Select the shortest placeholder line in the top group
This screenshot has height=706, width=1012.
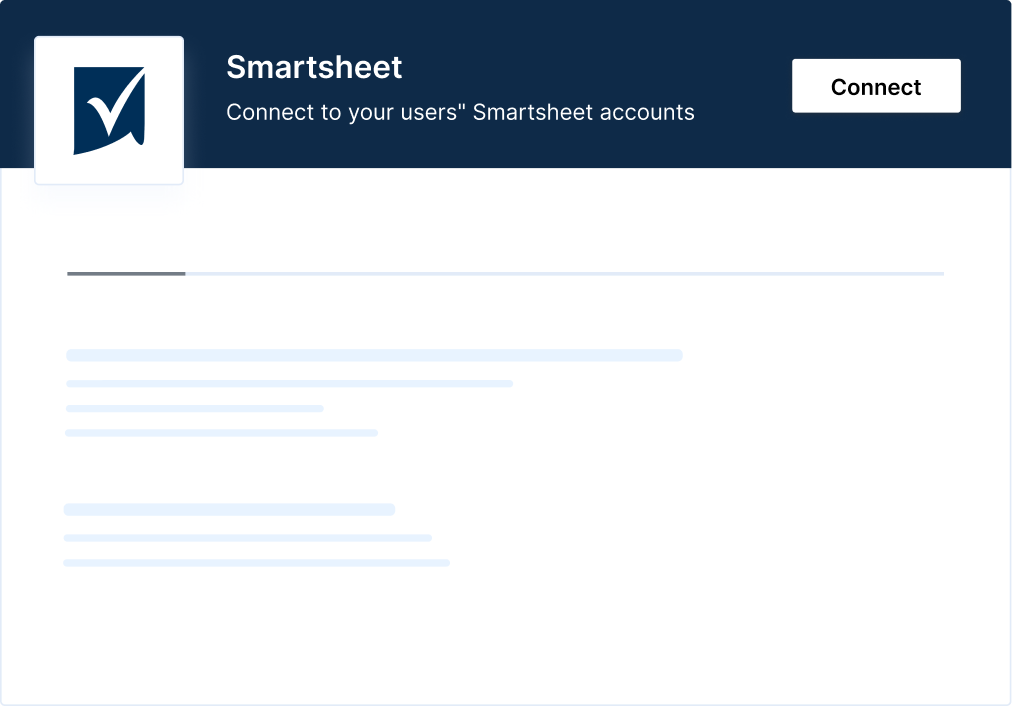[194, 408]
